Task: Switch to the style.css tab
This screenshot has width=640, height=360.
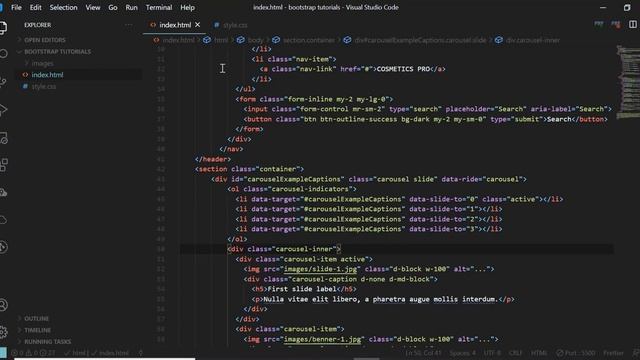Action: pyautogui.click(x=235, y=25)
